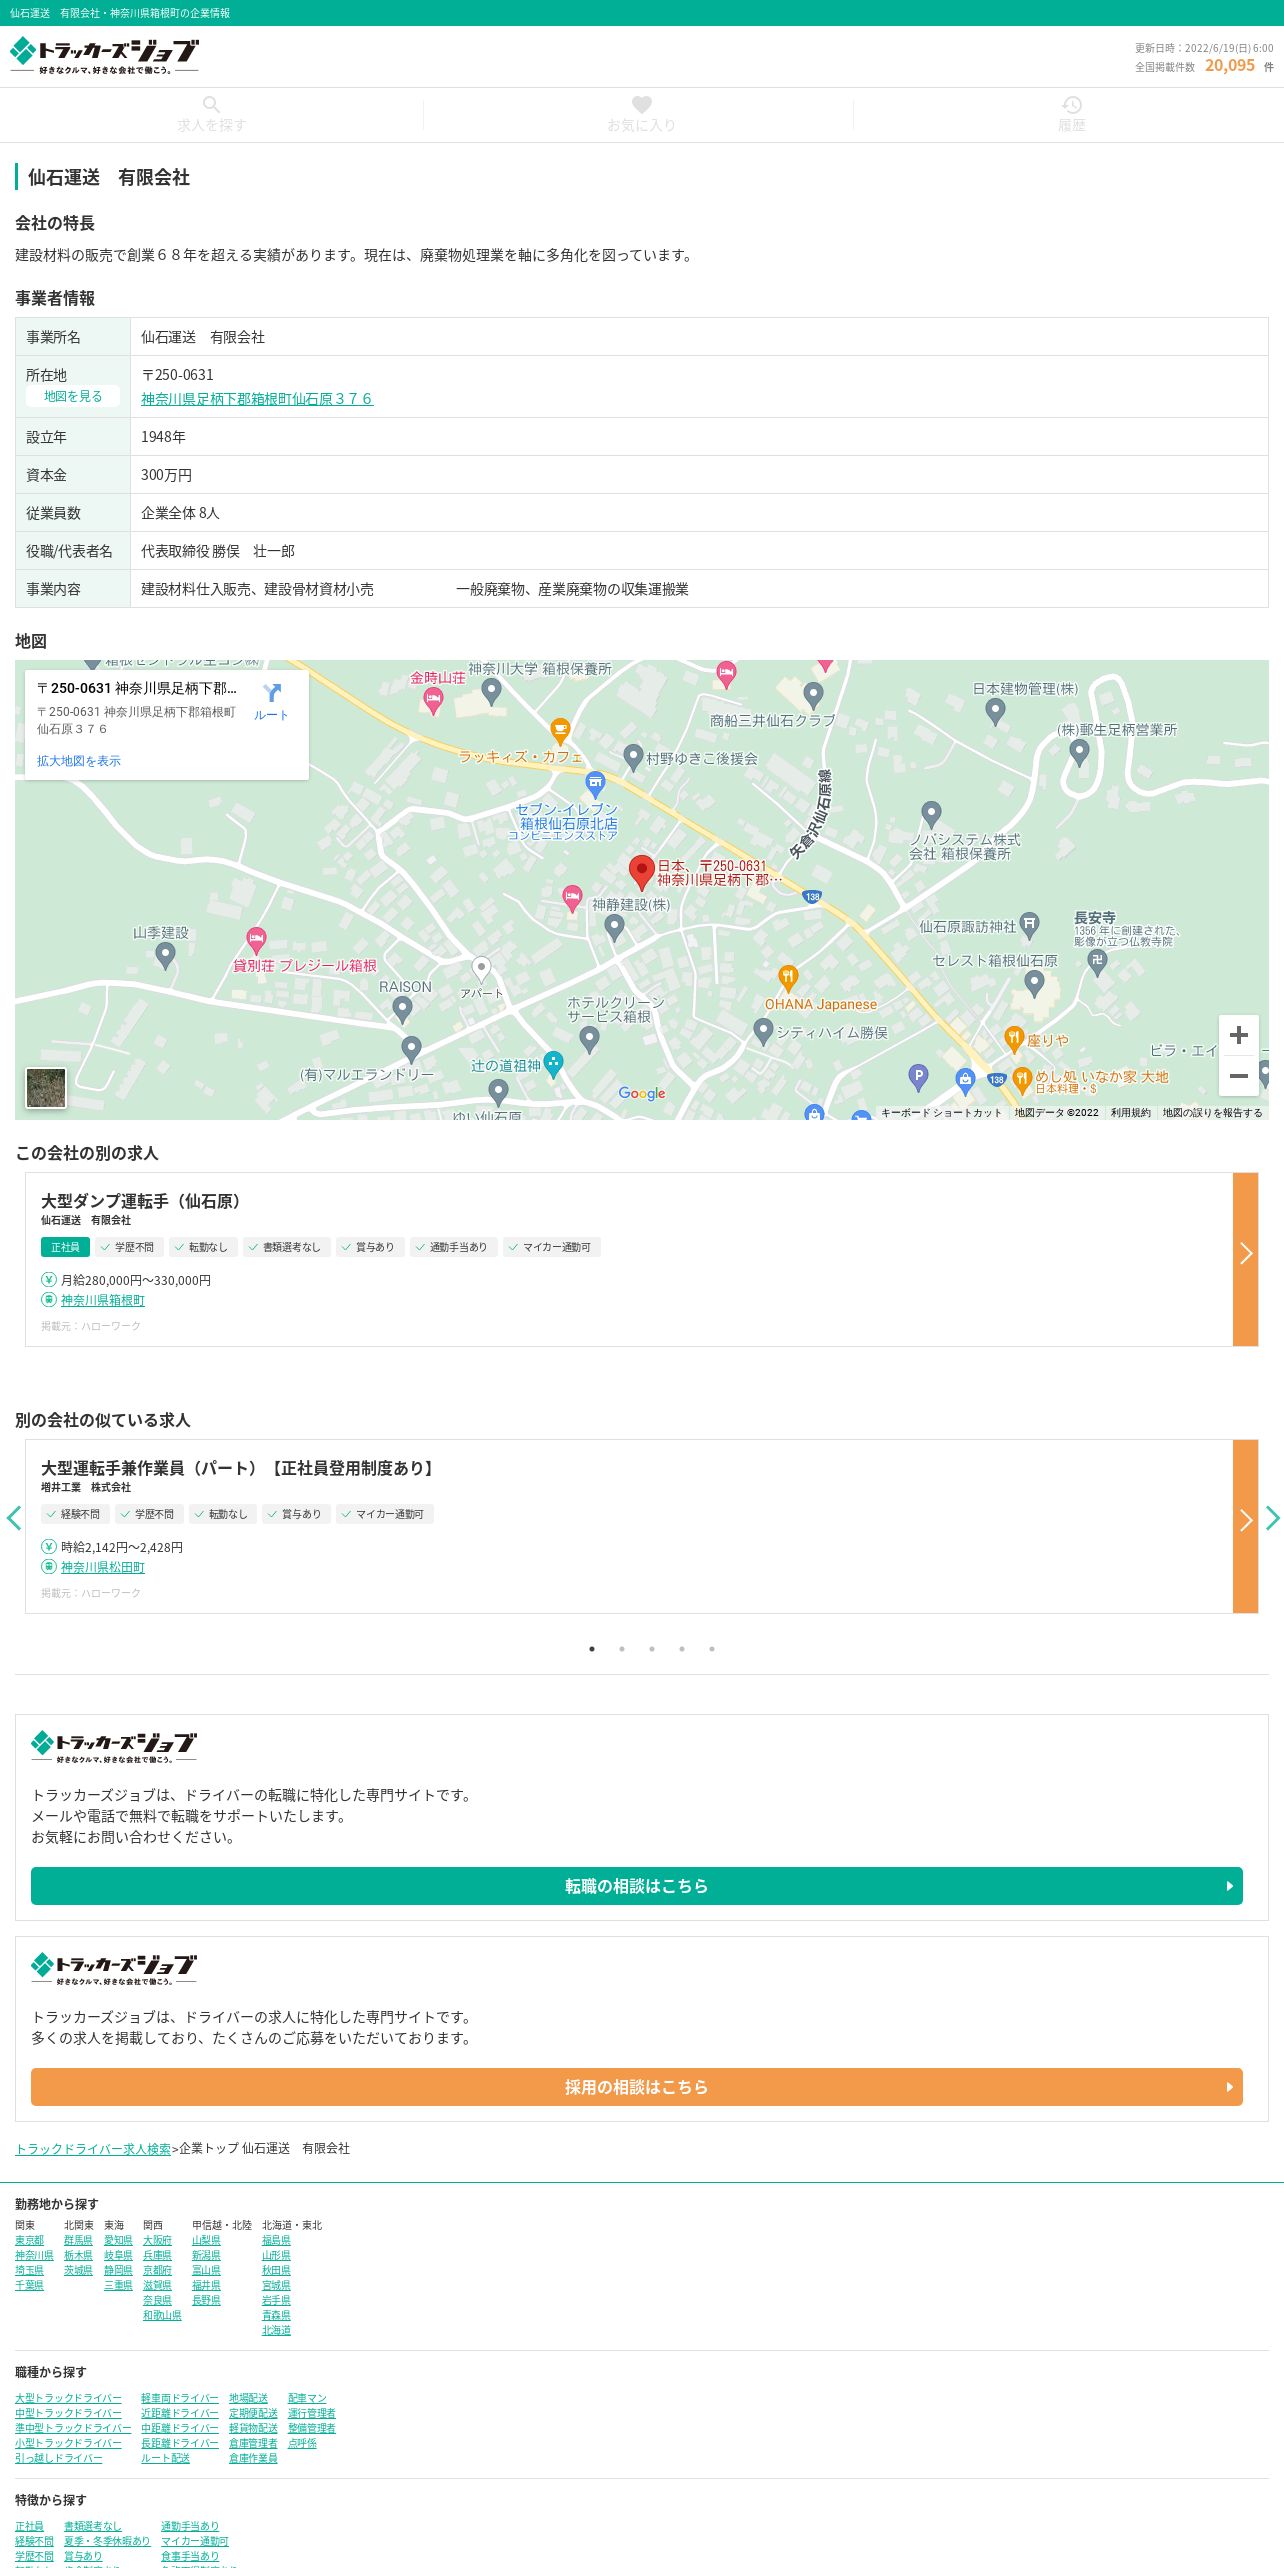This screenshot has width=1284, height=2568.
Task: Click 仙石原諏訪神社 shrine marker
Action: click(1030, 925)
